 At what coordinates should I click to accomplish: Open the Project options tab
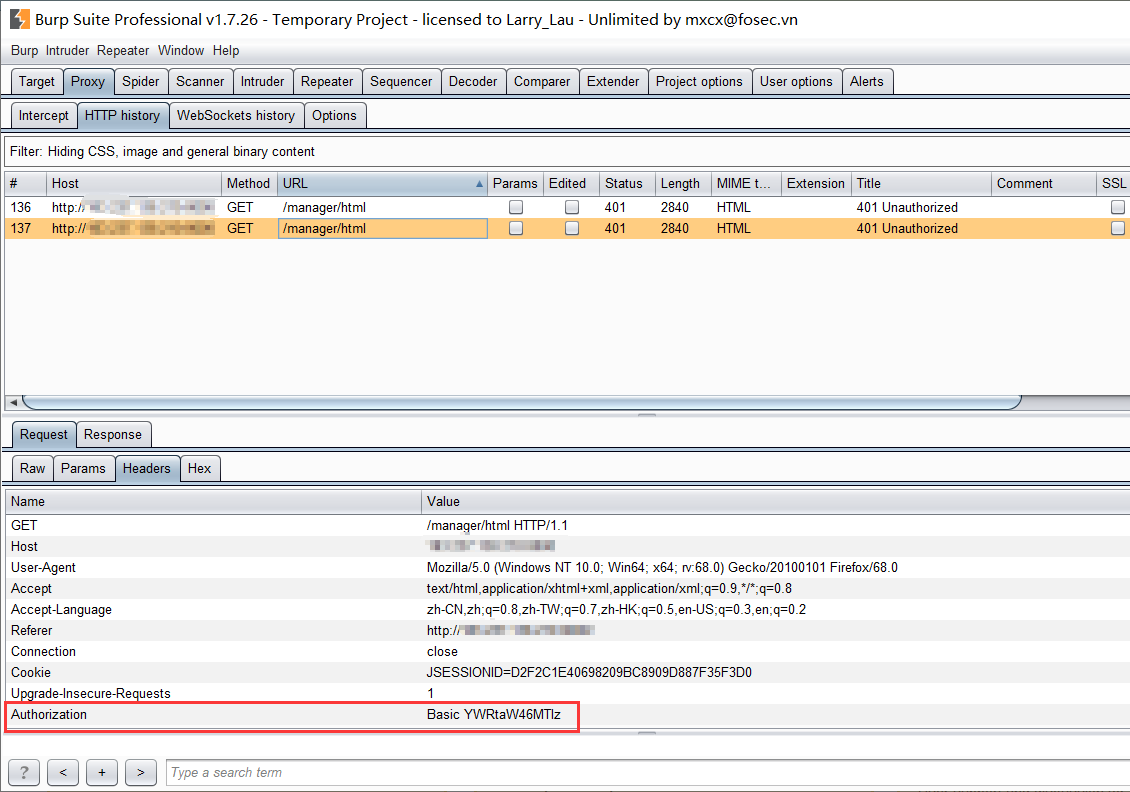pos(699,81)
